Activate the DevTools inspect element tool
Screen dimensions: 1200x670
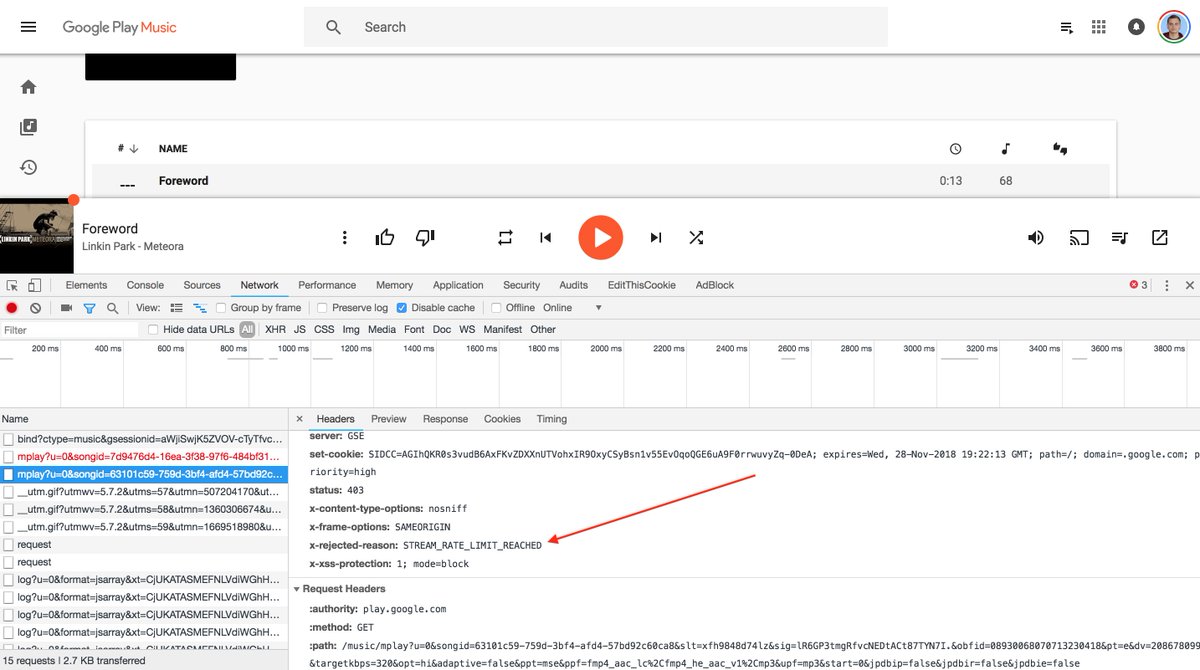(x=11, y=285)
